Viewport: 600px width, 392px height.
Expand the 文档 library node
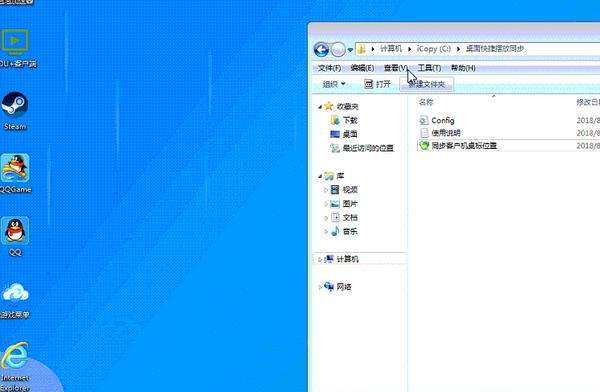pyautogui.click(x=326, y=218)
